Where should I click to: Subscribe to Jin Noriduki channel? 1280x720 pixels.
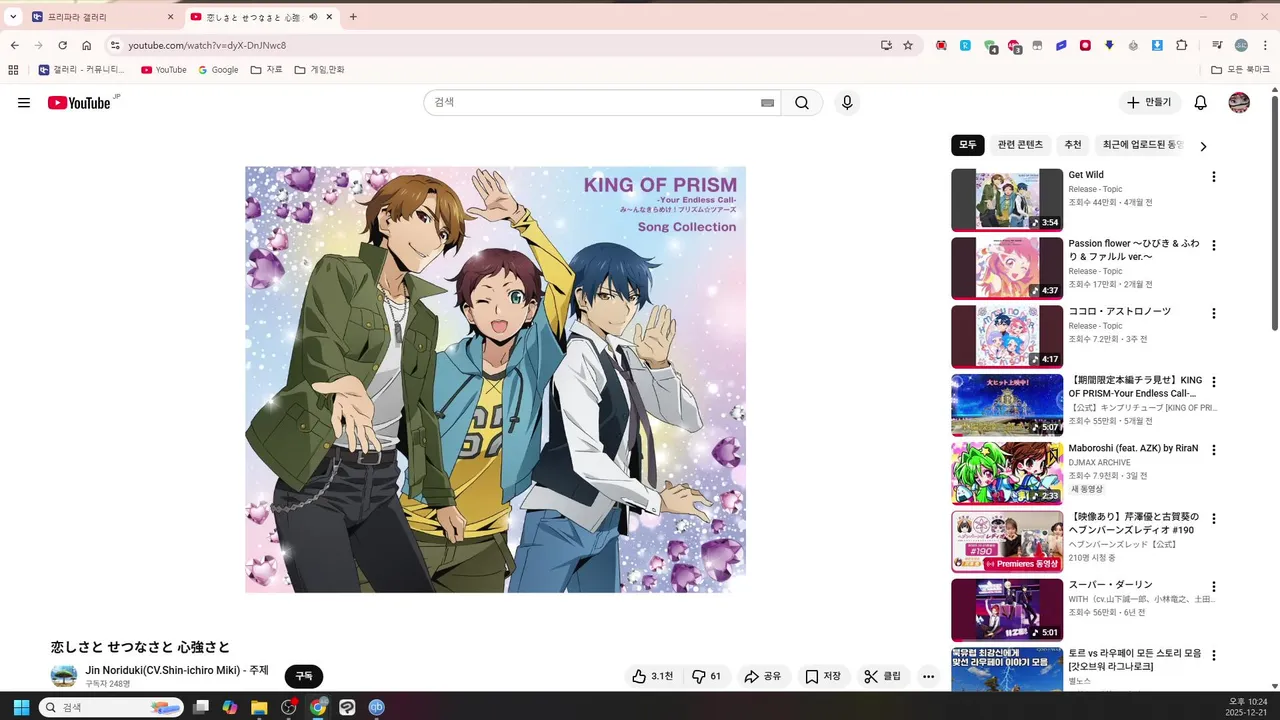tap(304, 676)
